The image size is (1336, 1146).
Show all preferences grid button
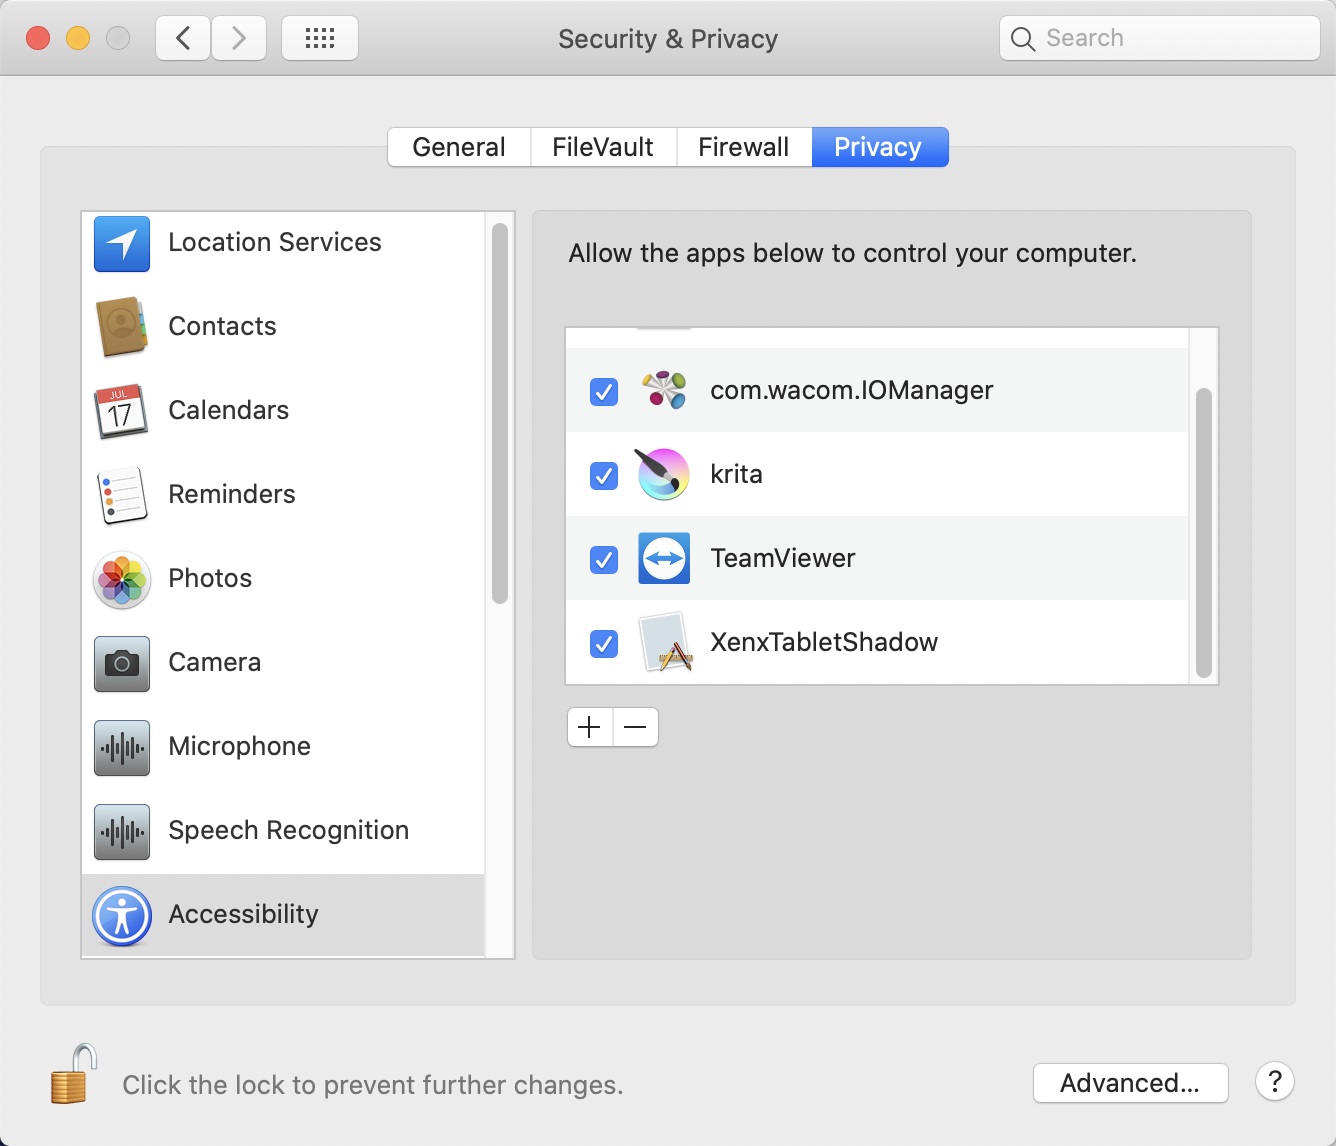pyautogui.click(x=320, y=39)
